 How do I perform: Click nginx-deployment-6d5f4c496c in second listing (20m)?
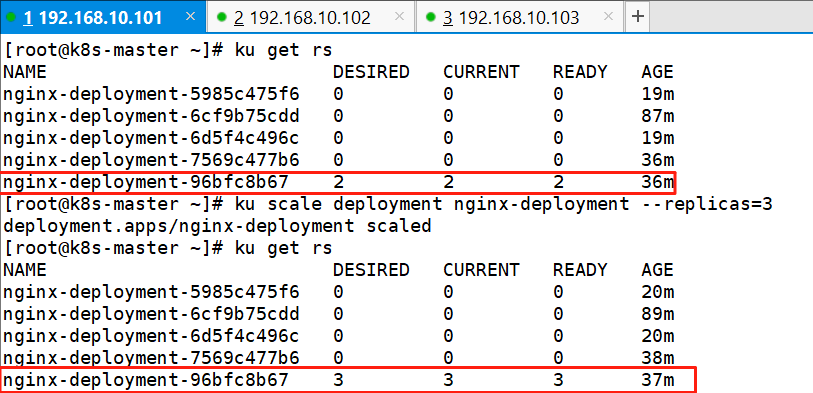[x=151, y=336]
